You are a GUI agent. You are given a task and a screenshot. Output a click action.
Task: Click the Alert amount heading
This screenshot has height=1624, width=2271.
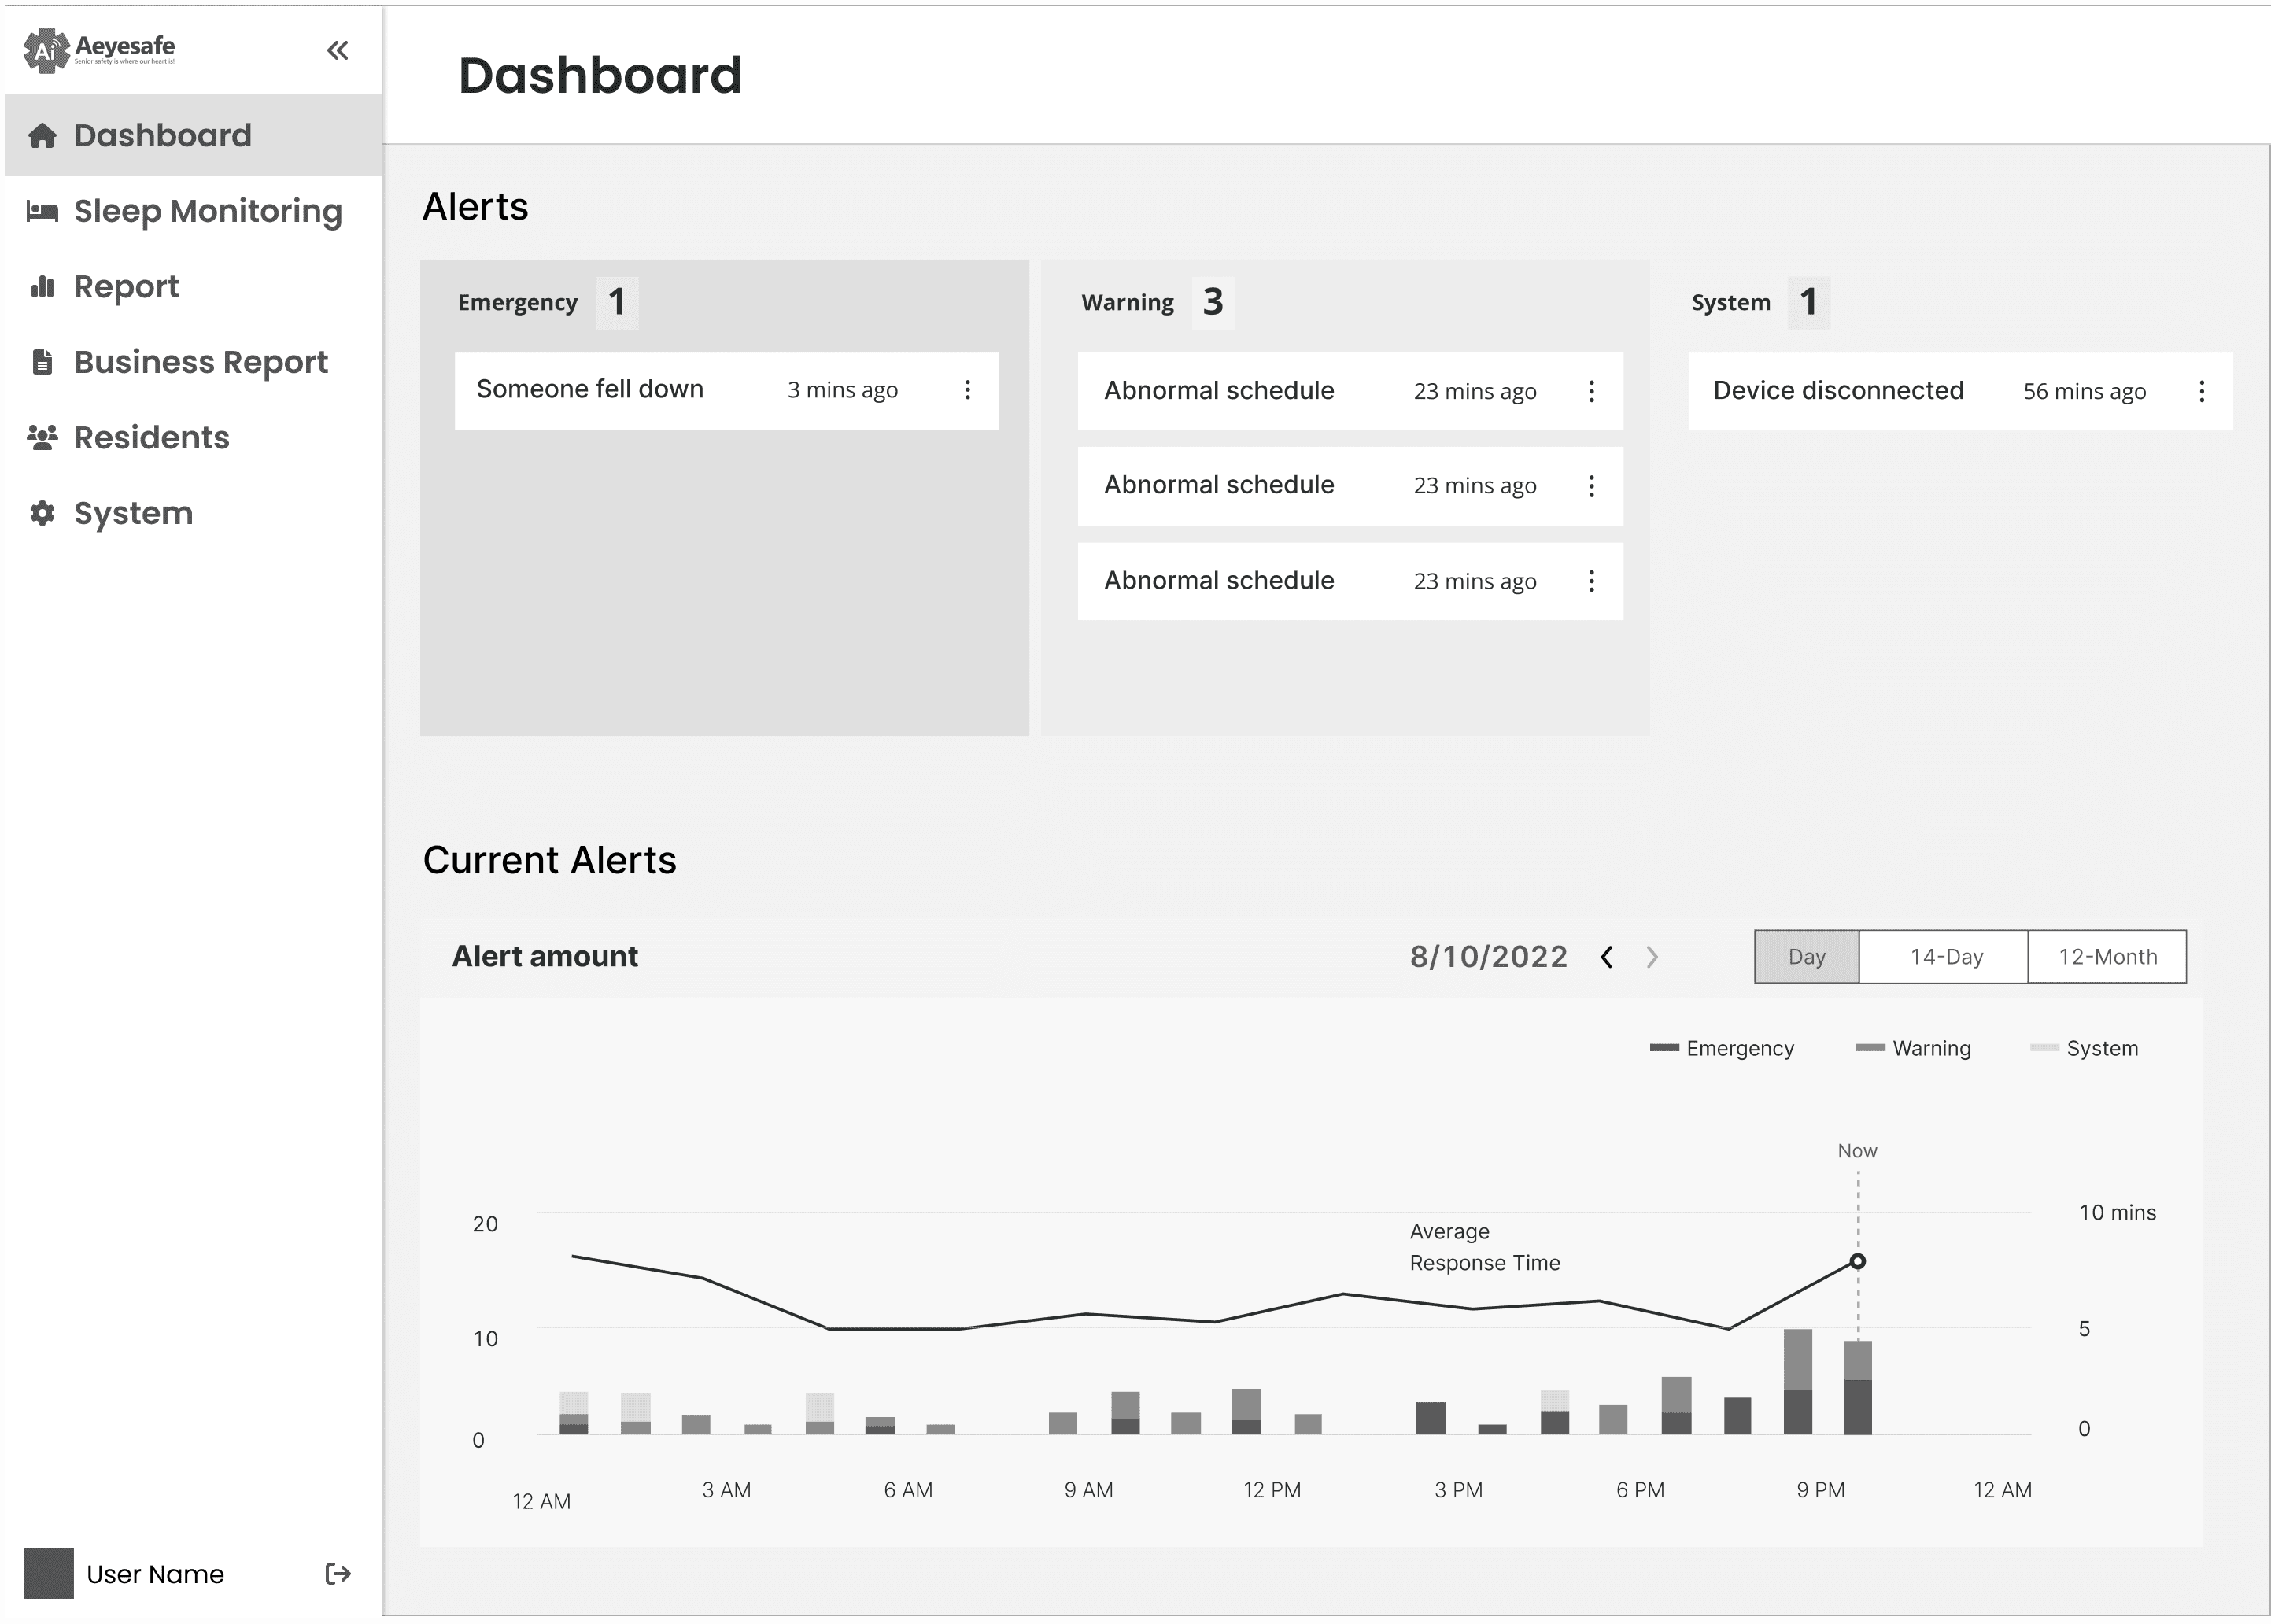(x=545, y=957)
